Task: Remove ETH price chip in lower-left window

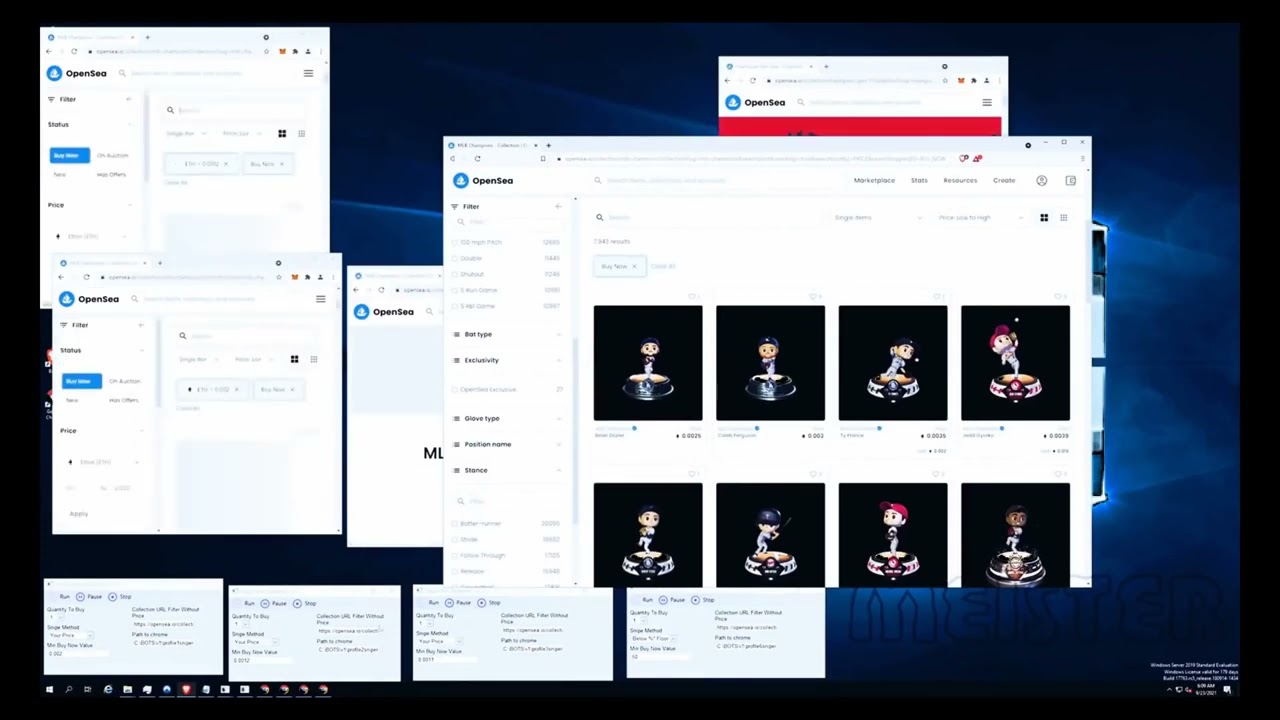Action: (236, 390)
